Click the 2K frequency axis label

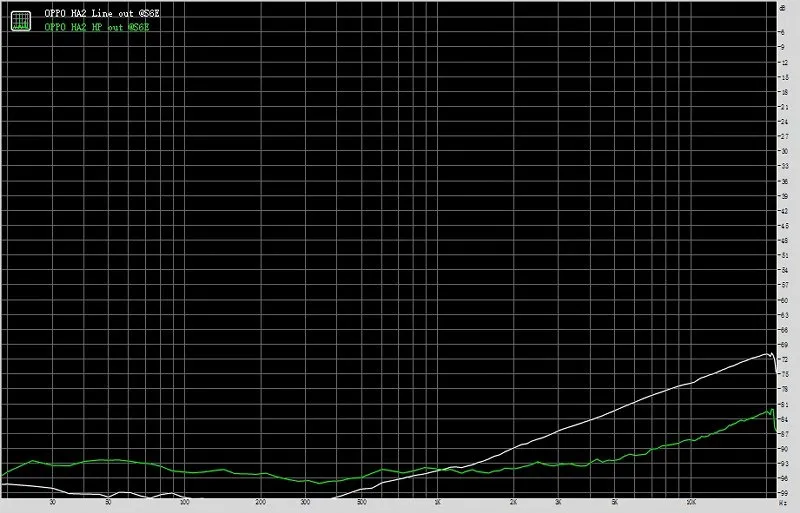point(513,502)
